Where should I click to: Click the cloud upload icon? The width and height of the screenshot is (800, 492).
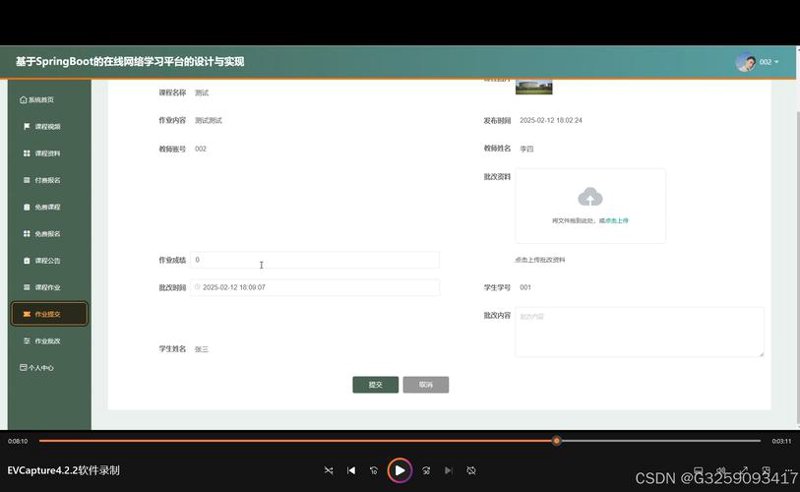tap(590, 197)
